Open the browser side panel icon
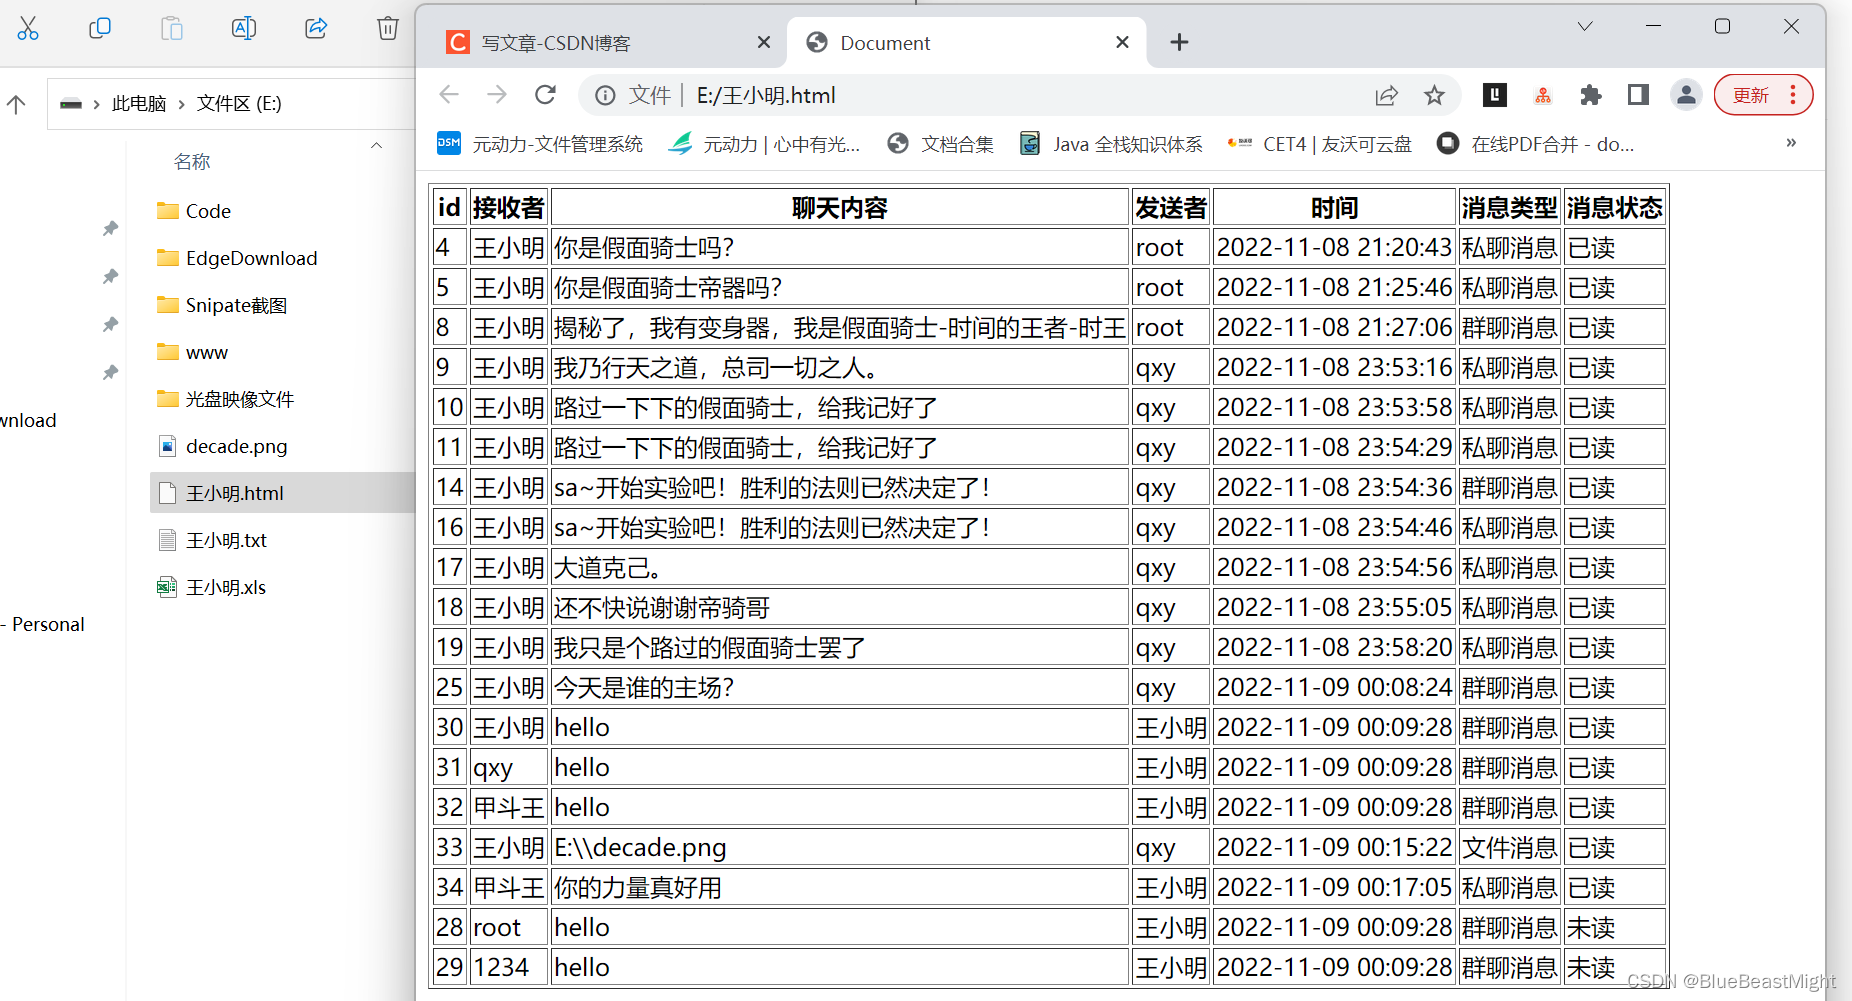The image size is (1852, 1001). pos(1638,95)
